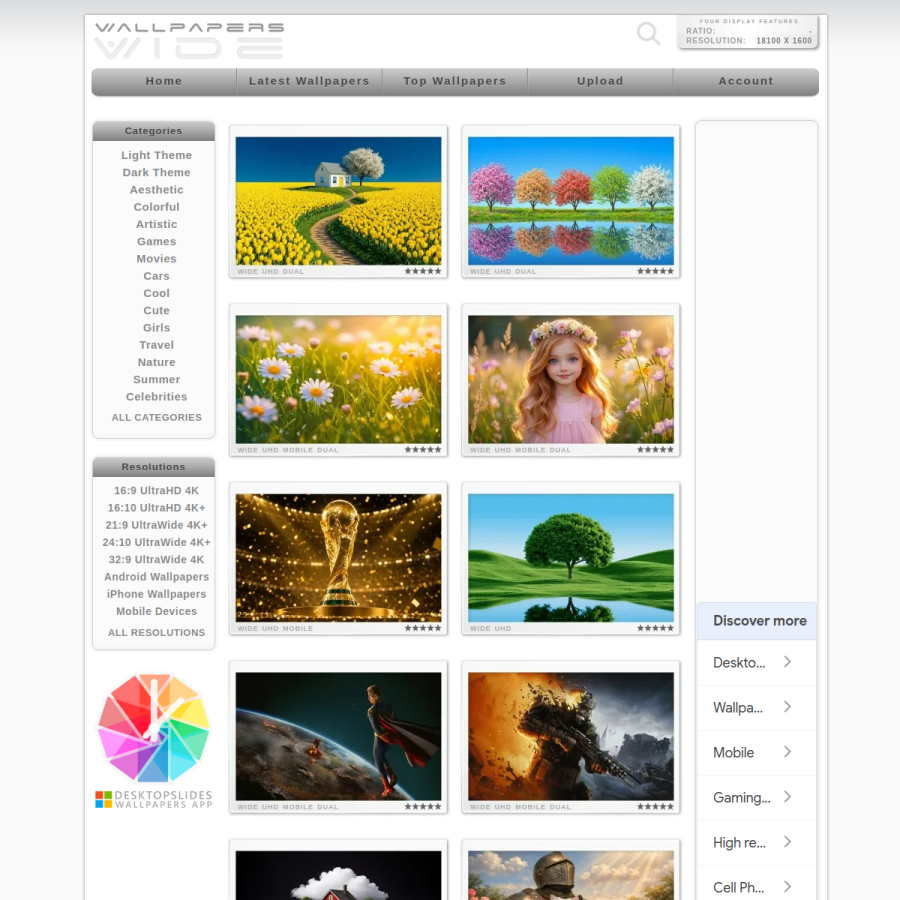
Task: Open the girl with flower crown thumbnail
Action: pyautogui.click(x=571, y=379)
